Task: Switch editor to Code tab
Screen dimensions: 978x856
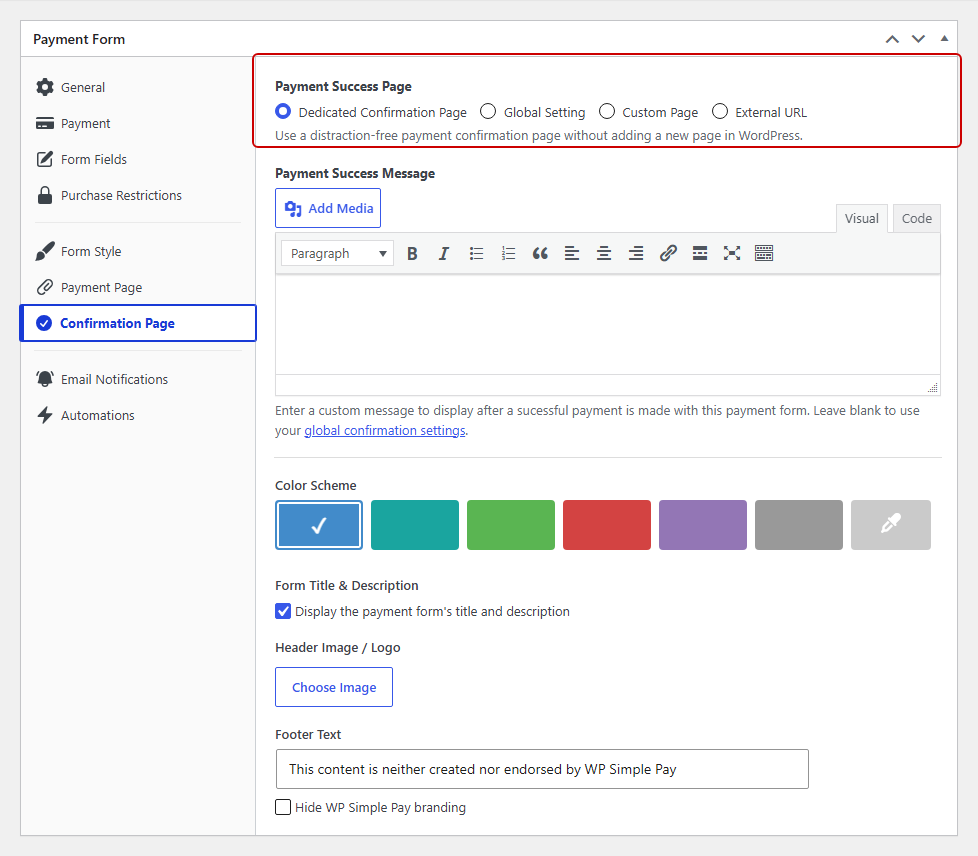Action: click(916, 218)
